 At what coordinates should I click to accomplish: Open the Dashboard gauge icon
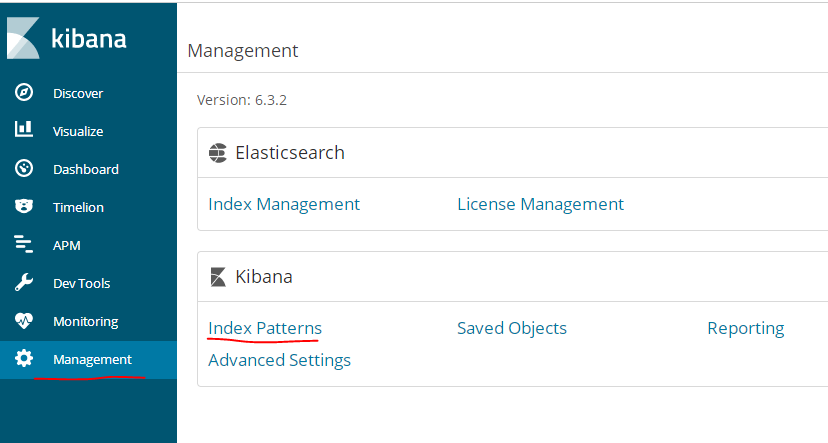24,168
